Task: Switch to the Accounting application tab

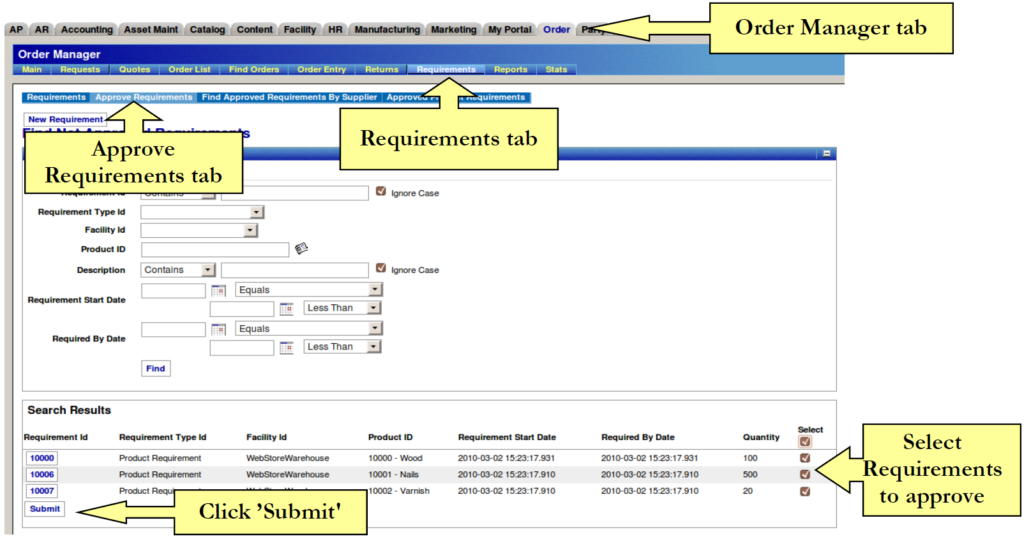Action: point(86,29)
